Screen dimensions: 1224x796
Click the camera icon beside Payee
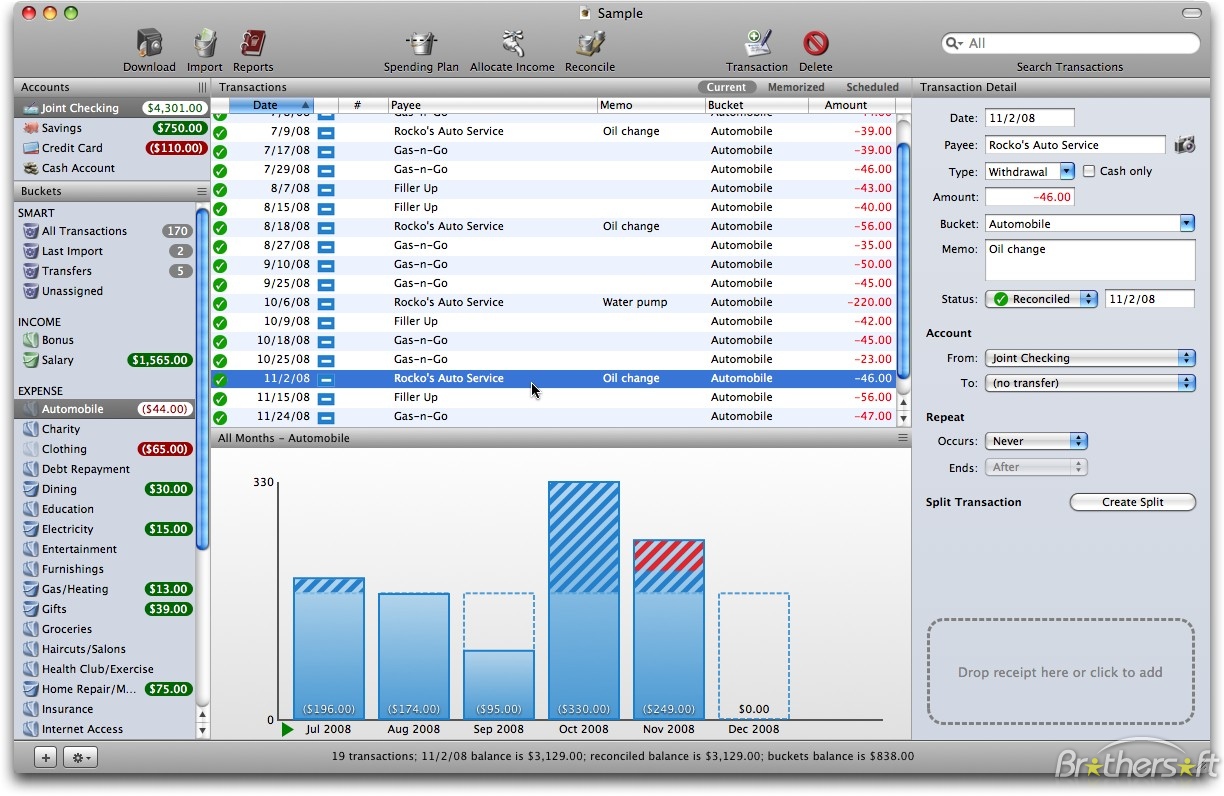point(1184,145)
